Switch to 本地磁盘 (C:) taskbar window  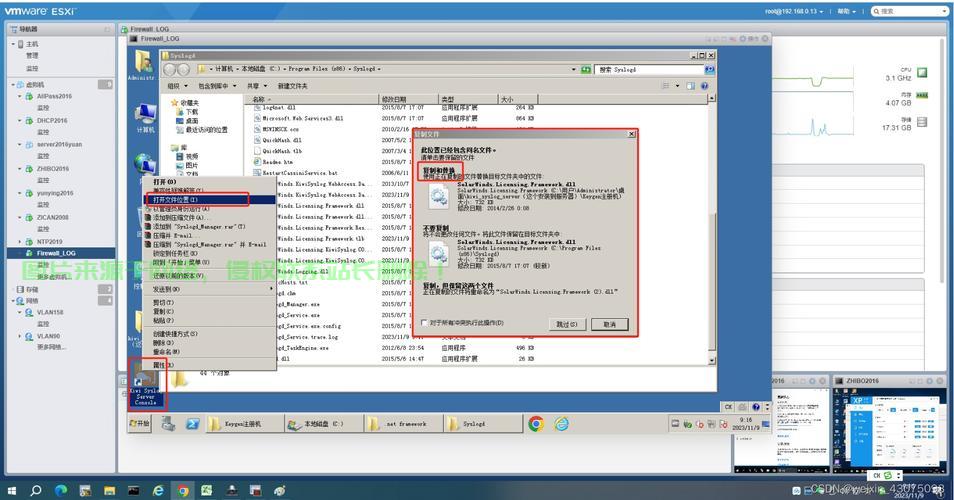324,424
